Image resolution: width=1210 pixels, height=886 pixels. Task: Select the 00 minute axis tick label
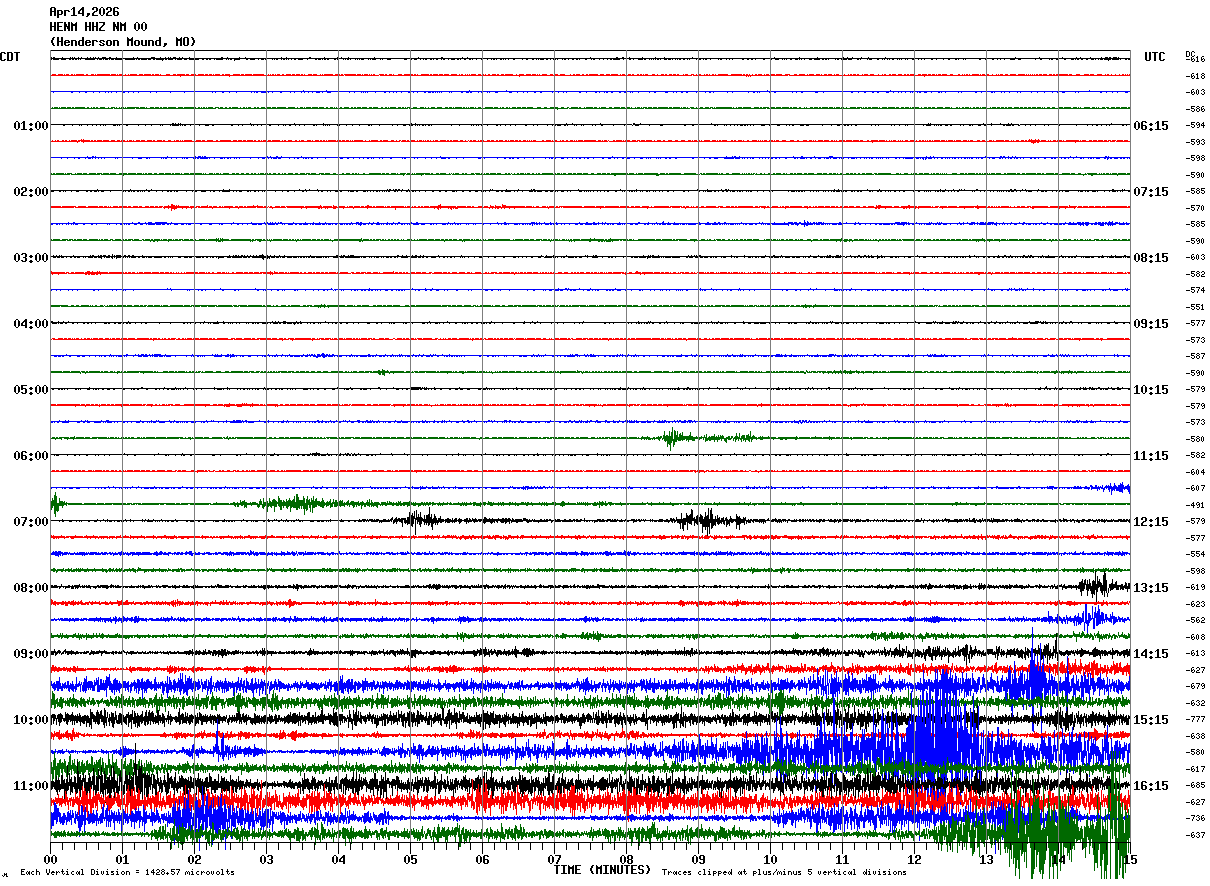click(50, 860)
